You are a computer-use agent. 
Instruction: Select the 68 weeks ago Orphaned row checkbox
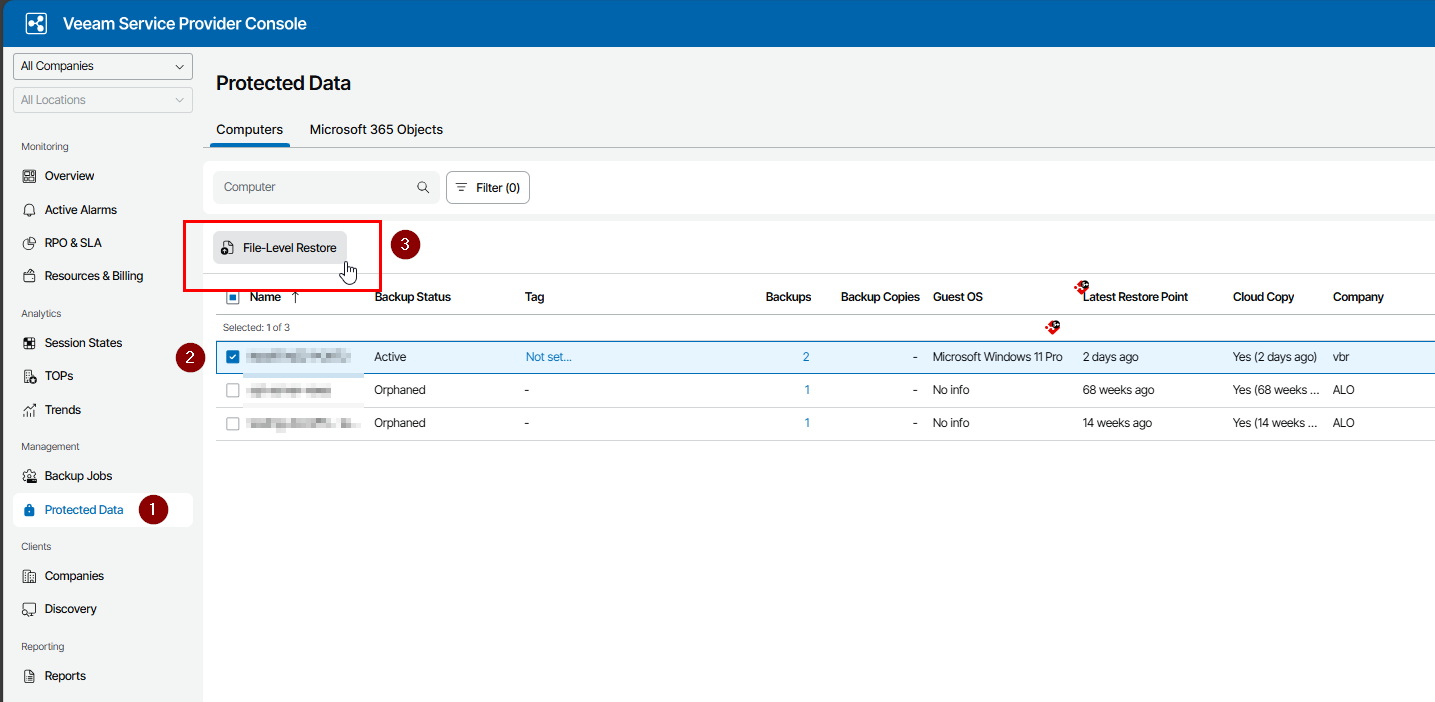click(233, 390)
